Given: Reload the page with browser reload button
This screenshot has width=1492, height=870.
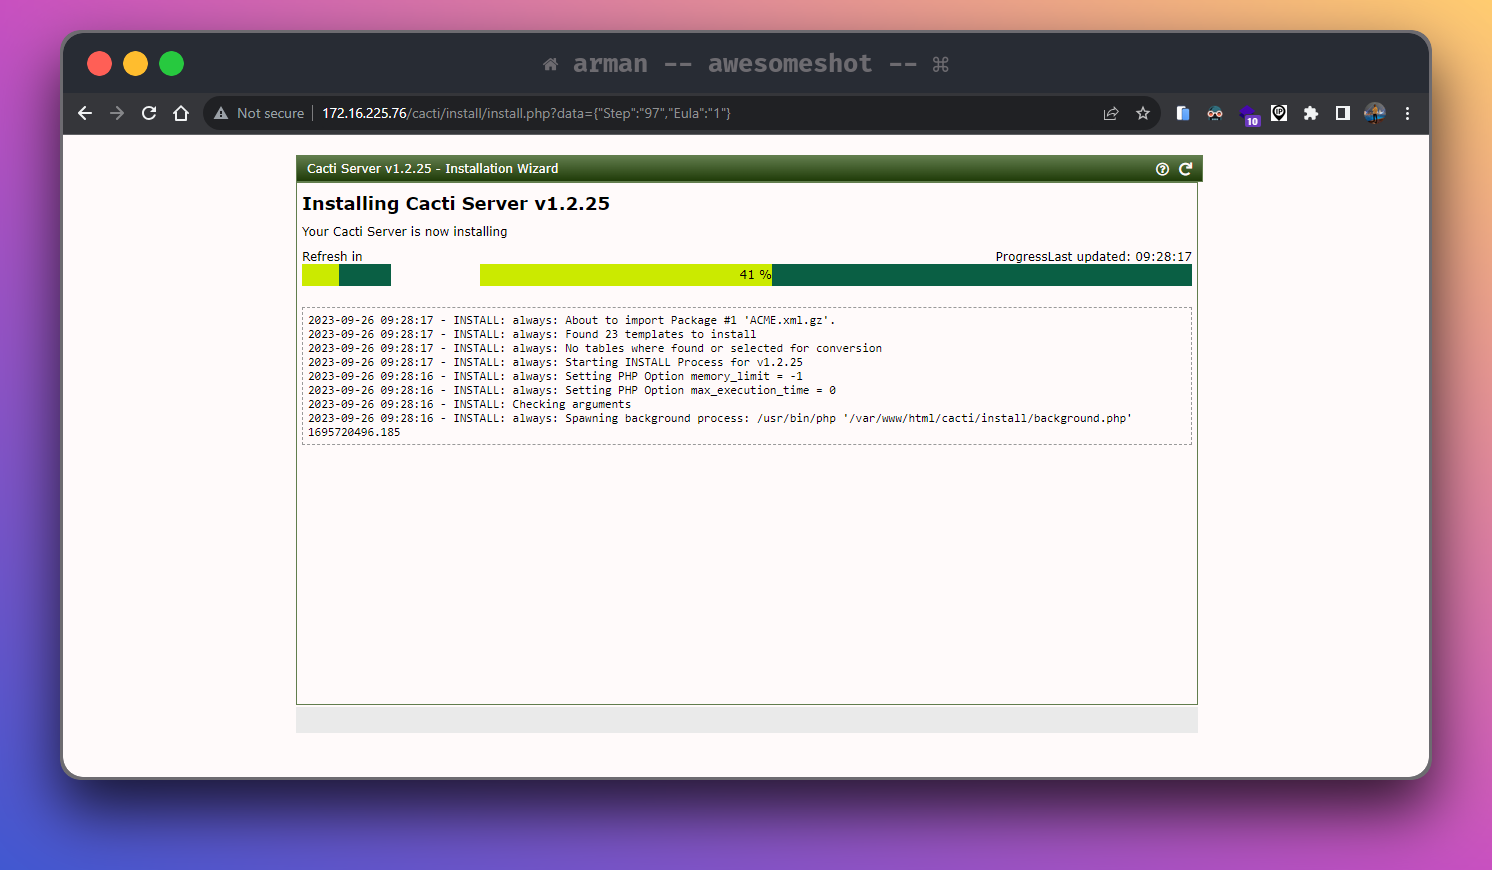Looking at the screenshot, I should click(x=149, y=113).
